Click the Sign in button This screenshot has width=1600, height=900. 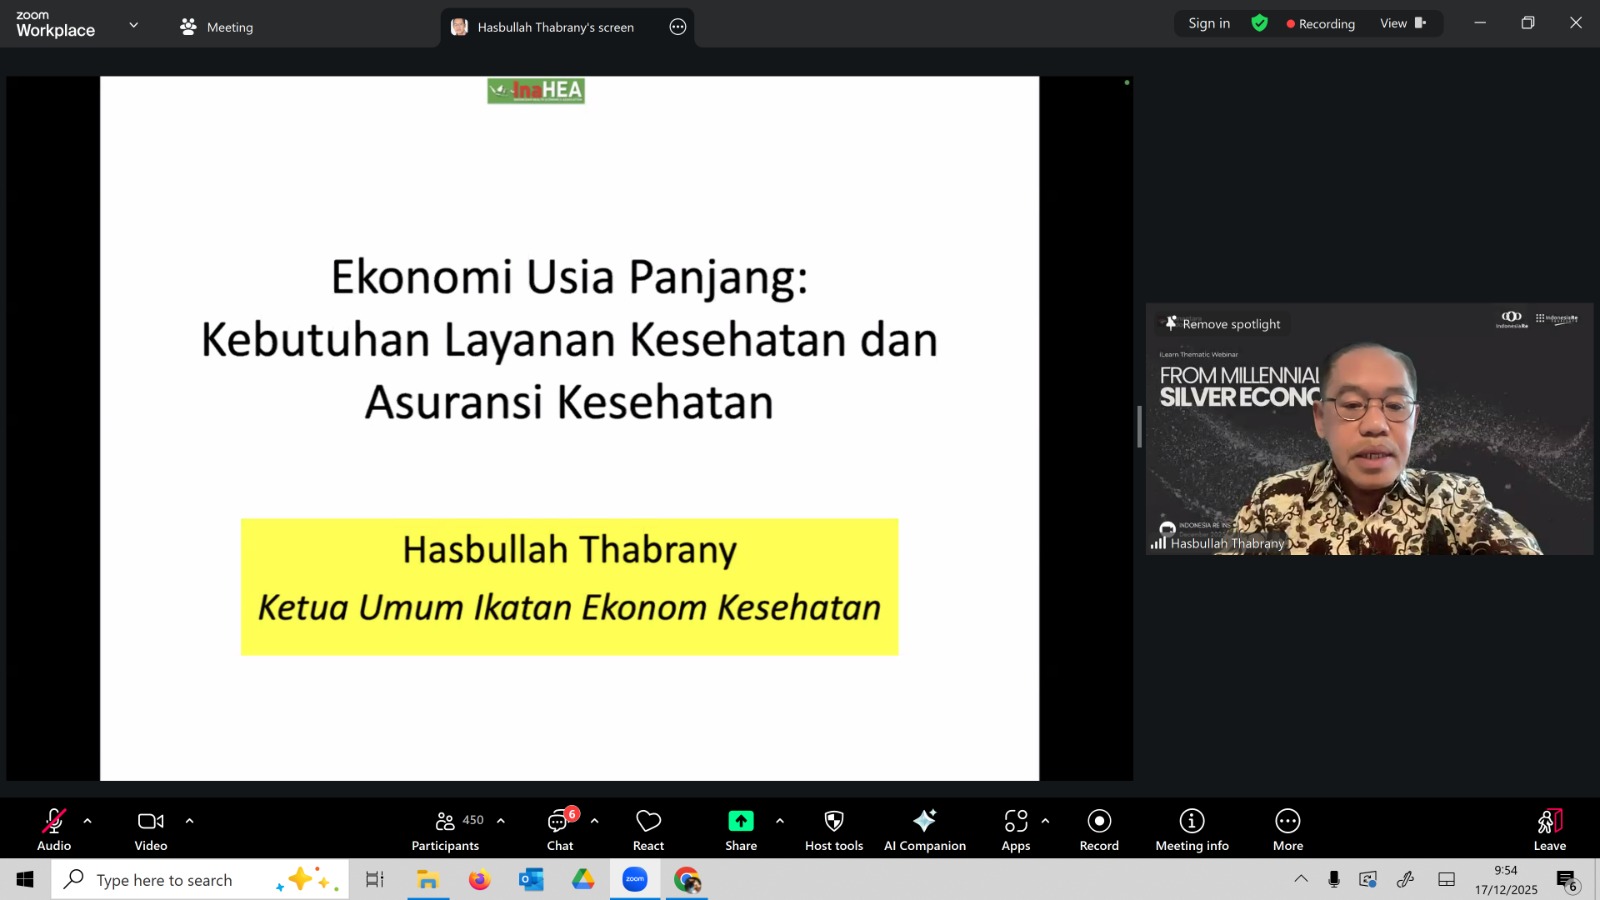tap(1209, 24)
